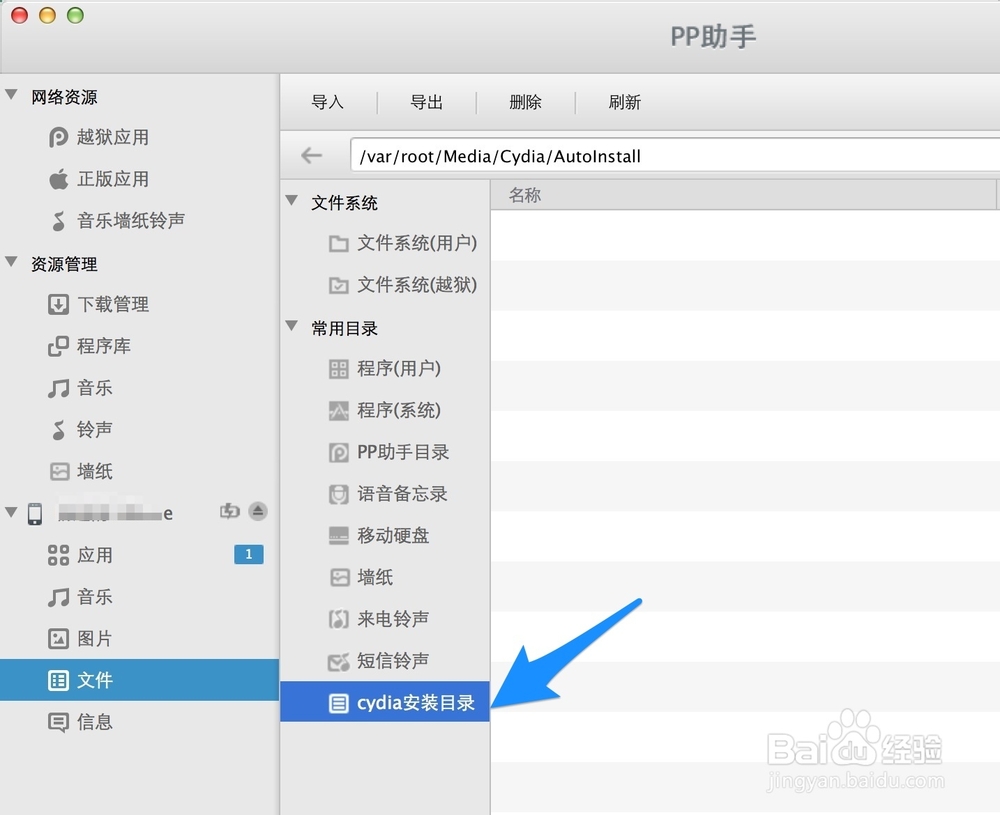Select the 语音备忘录 label

click(402, 494)
